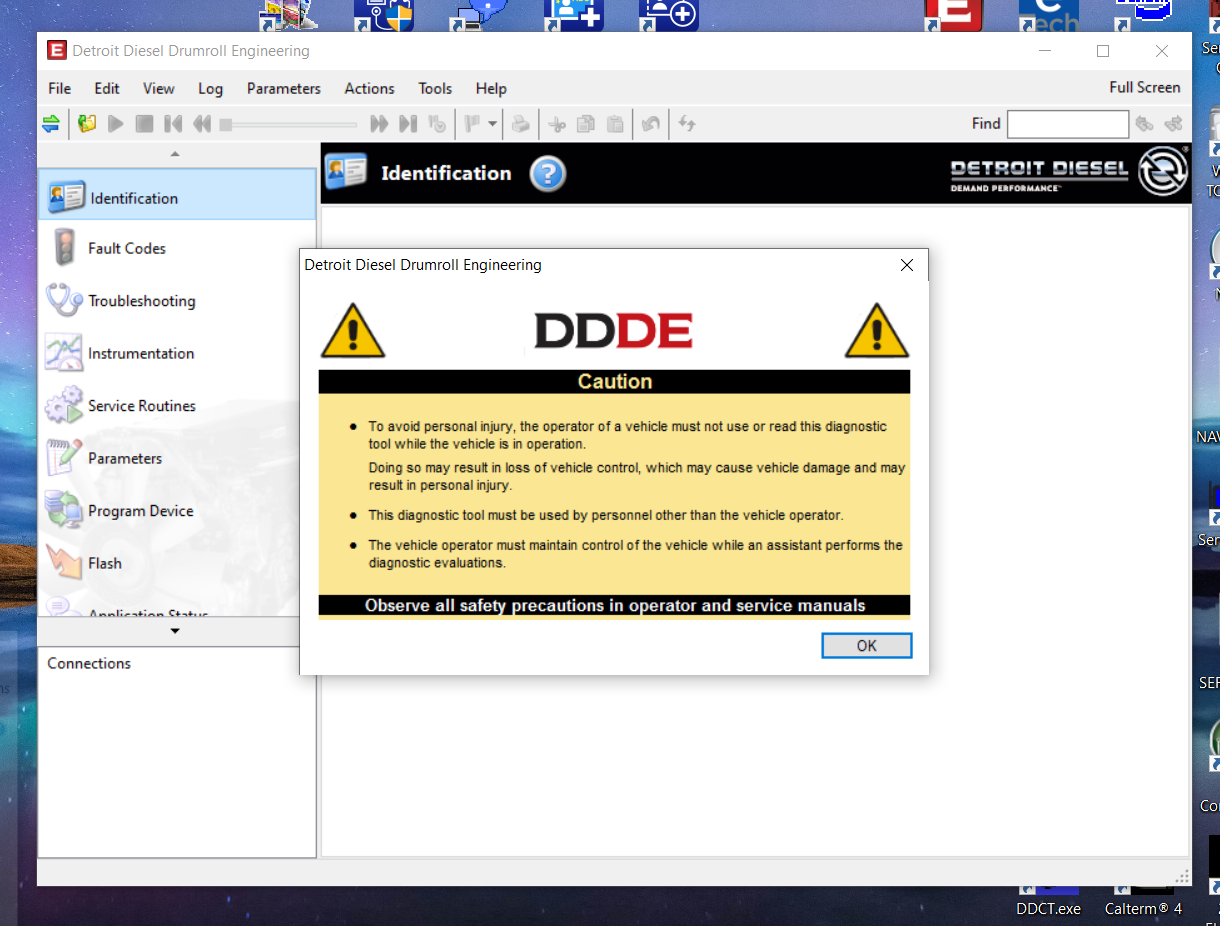Click the green connect arrows toolbar icon
The width and height of the screenshot is (1220, 926).
click(x=51, y=124)
